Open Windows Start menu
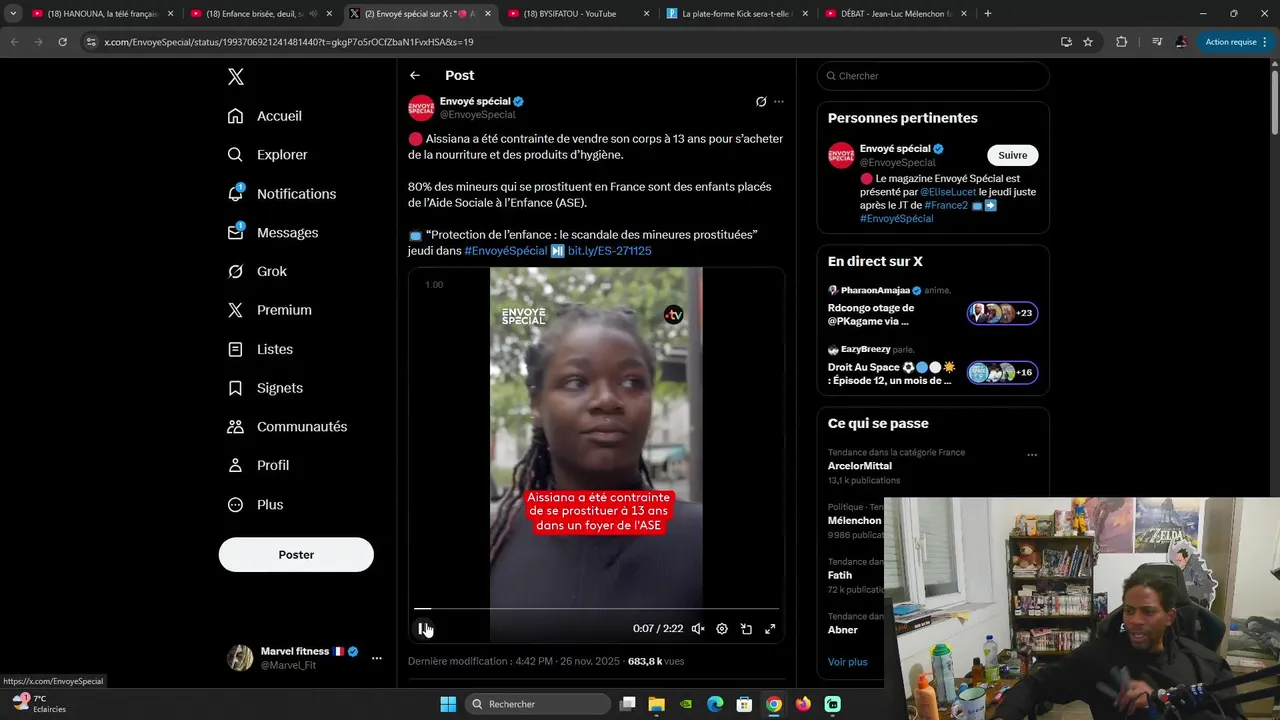The width and height of the screenshot is (1280, 720). coord(448,704)
